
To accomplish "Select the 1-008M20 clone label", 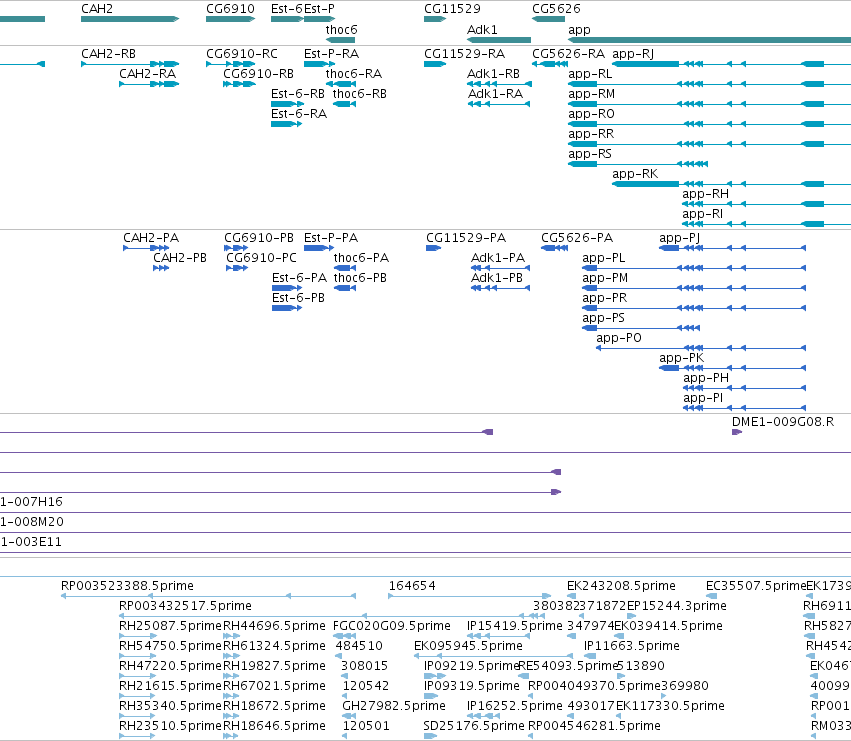I will tap(32, 522).
